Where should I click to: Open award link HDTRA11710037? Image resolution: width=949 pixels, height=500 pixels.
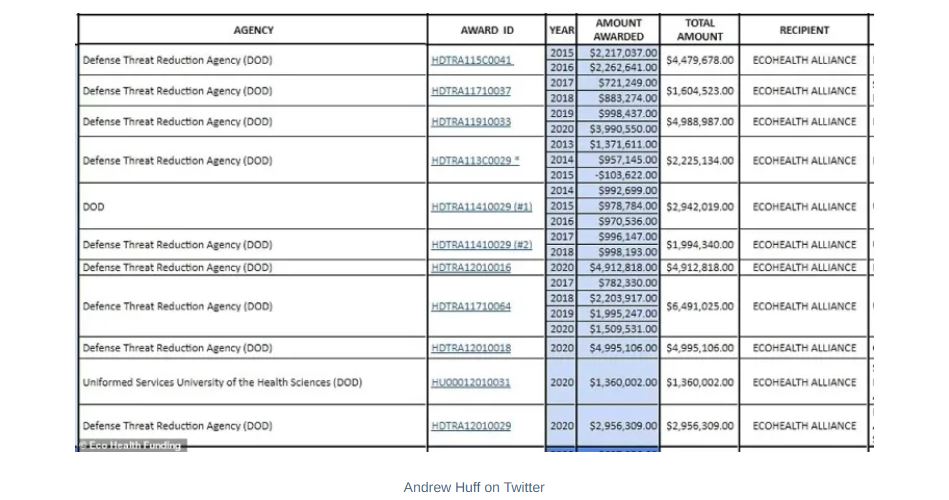click(471, 91)
